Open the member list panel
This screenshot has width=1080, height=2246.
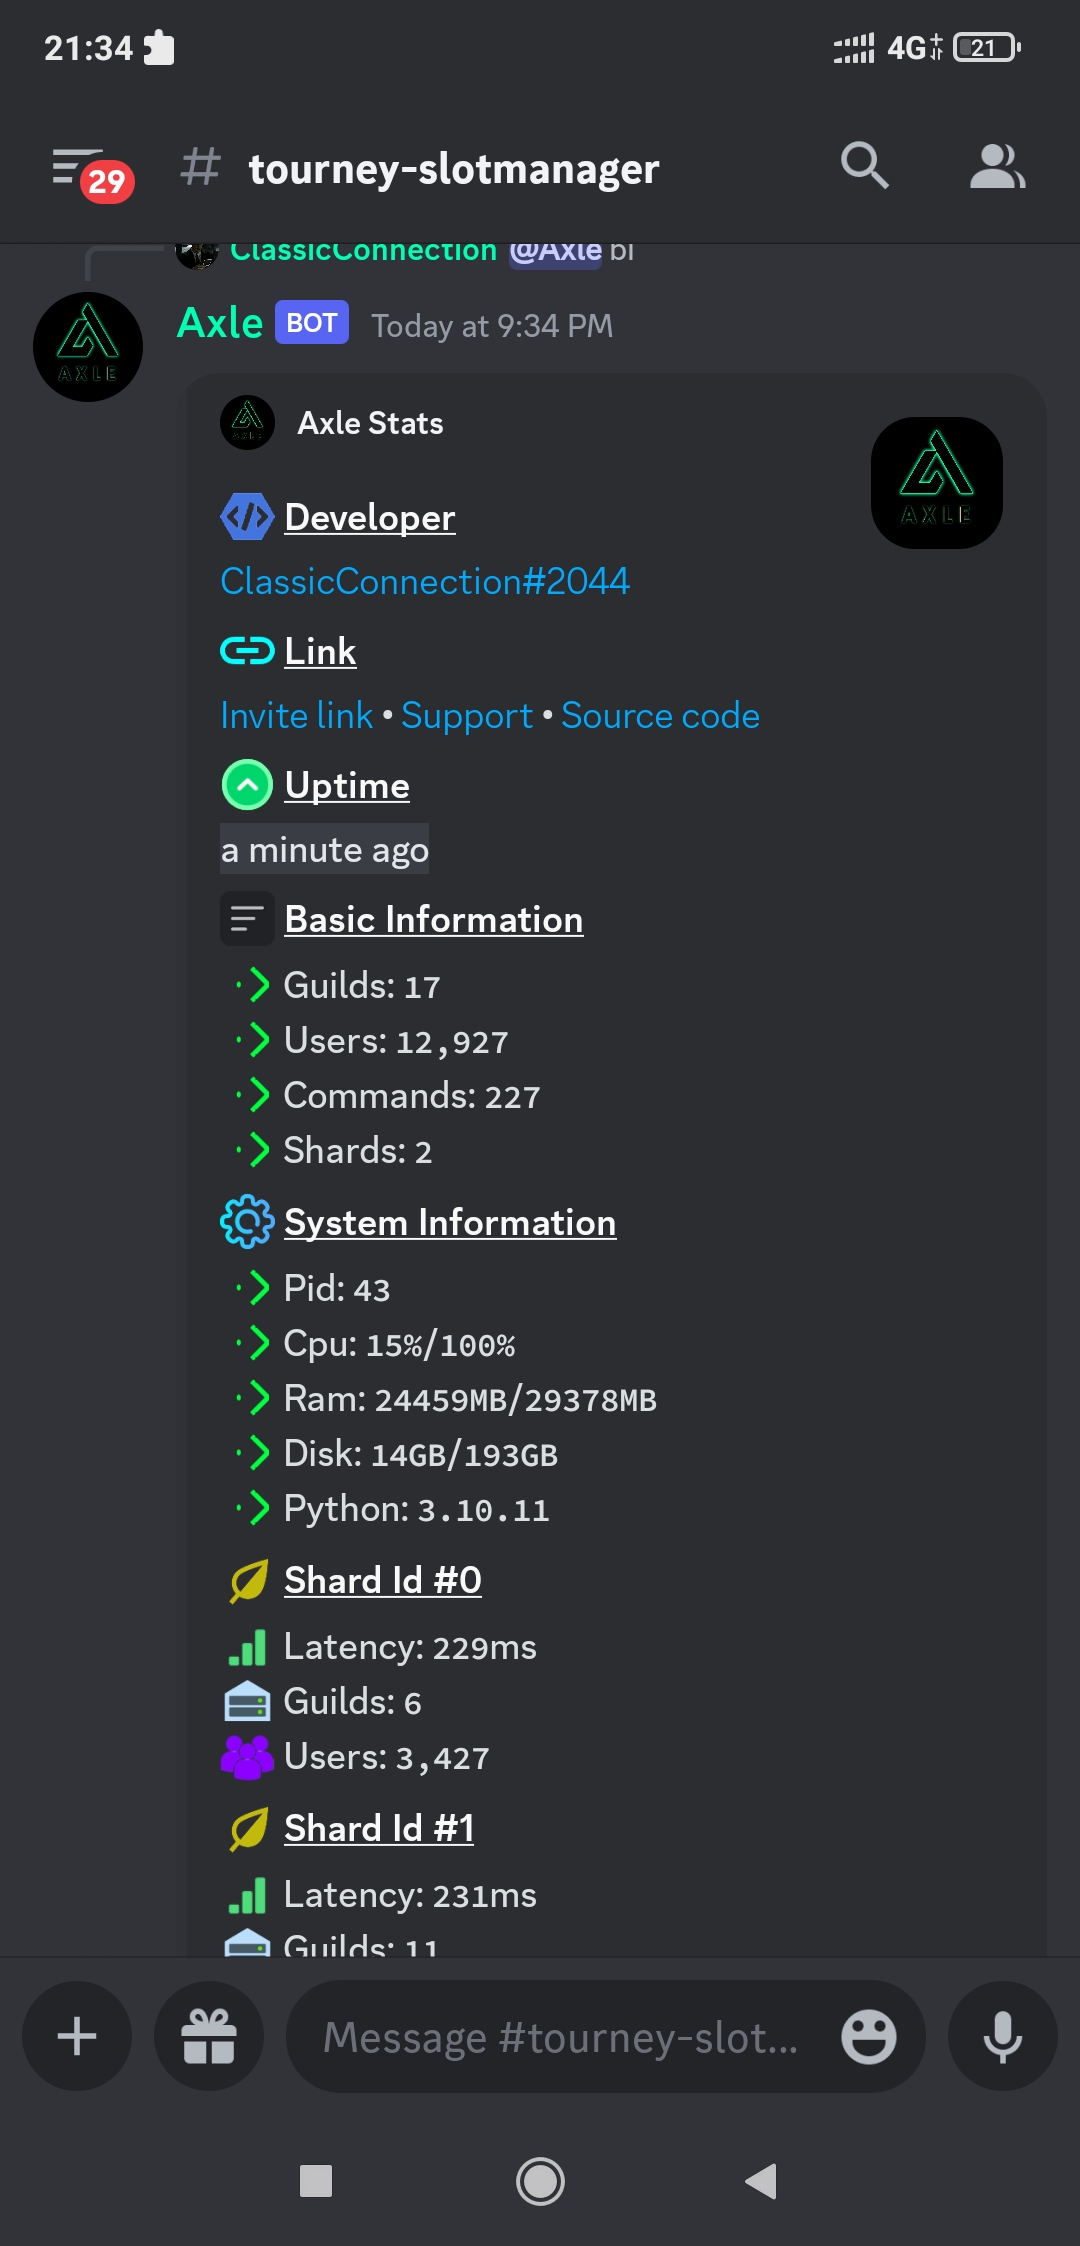[997, 168]
